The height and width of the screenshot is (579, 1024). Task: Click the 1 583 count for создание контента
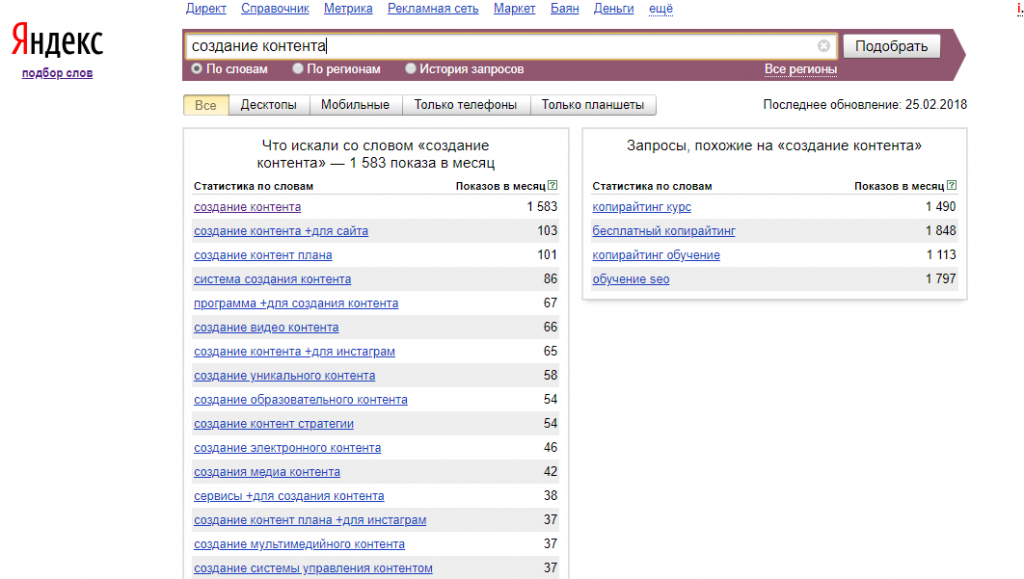click(x=542, y=207)
